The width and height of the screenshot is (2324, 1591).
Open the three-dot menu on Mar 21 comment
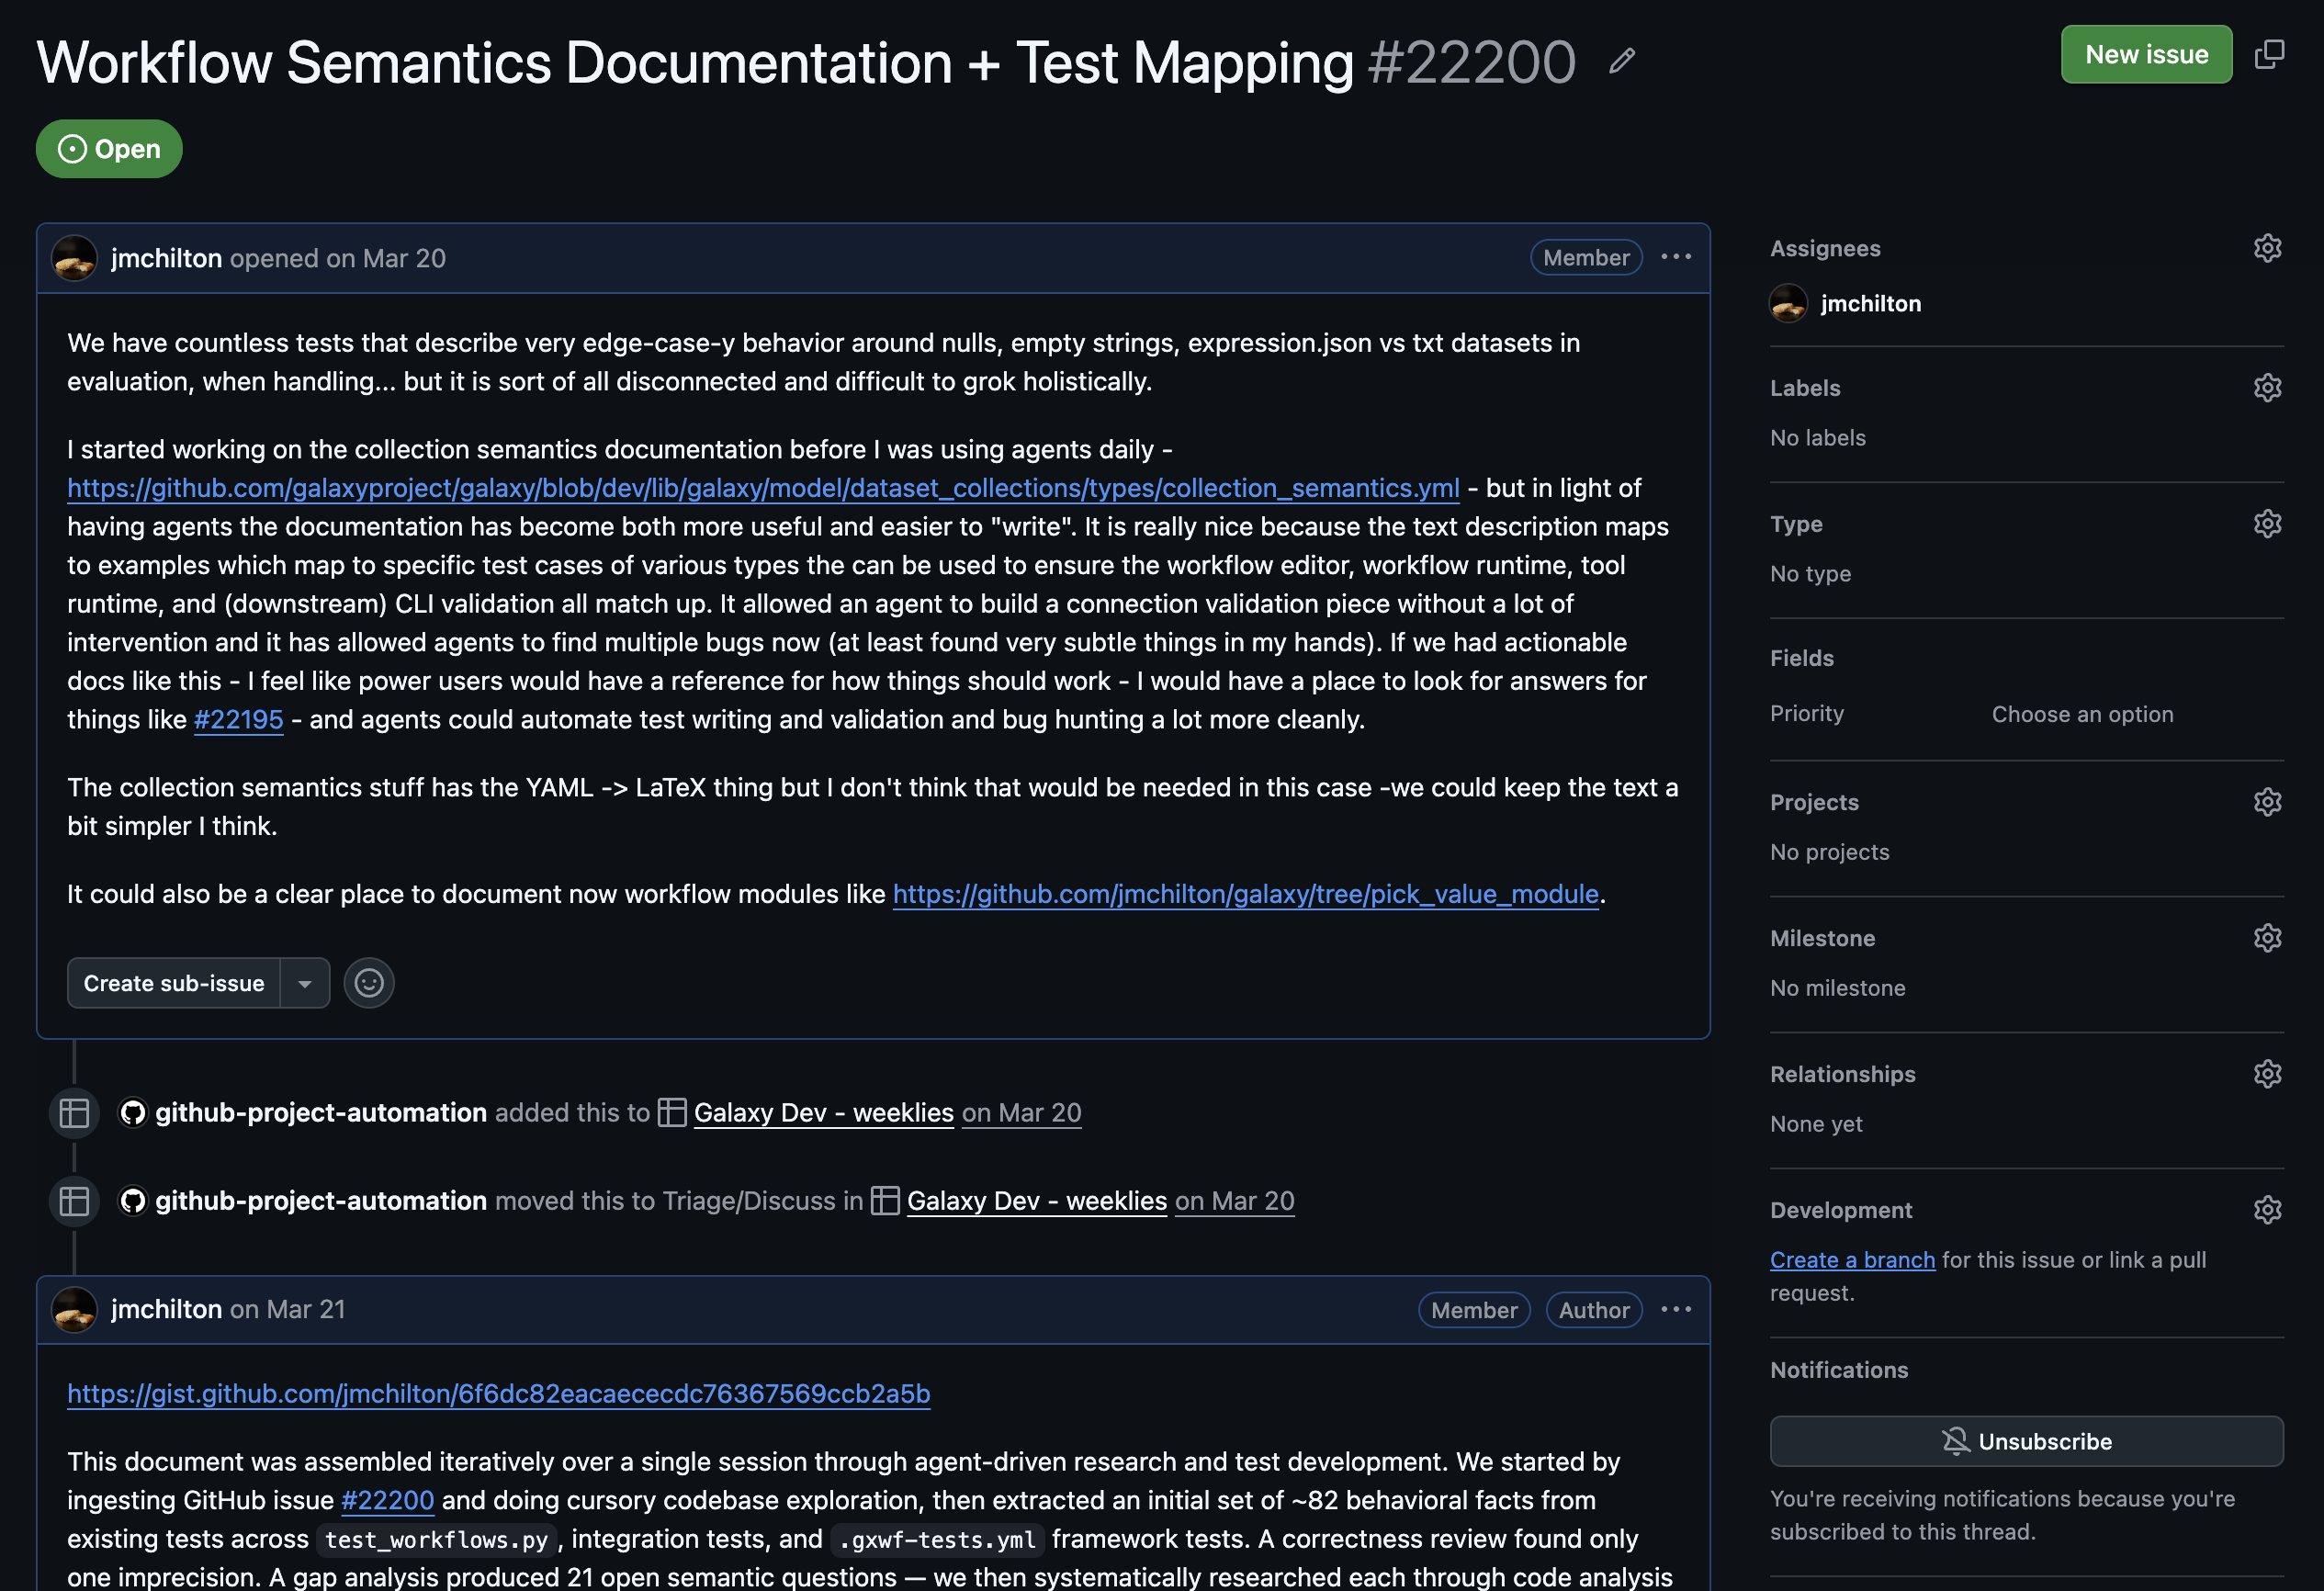[x=1676, y=1310]
